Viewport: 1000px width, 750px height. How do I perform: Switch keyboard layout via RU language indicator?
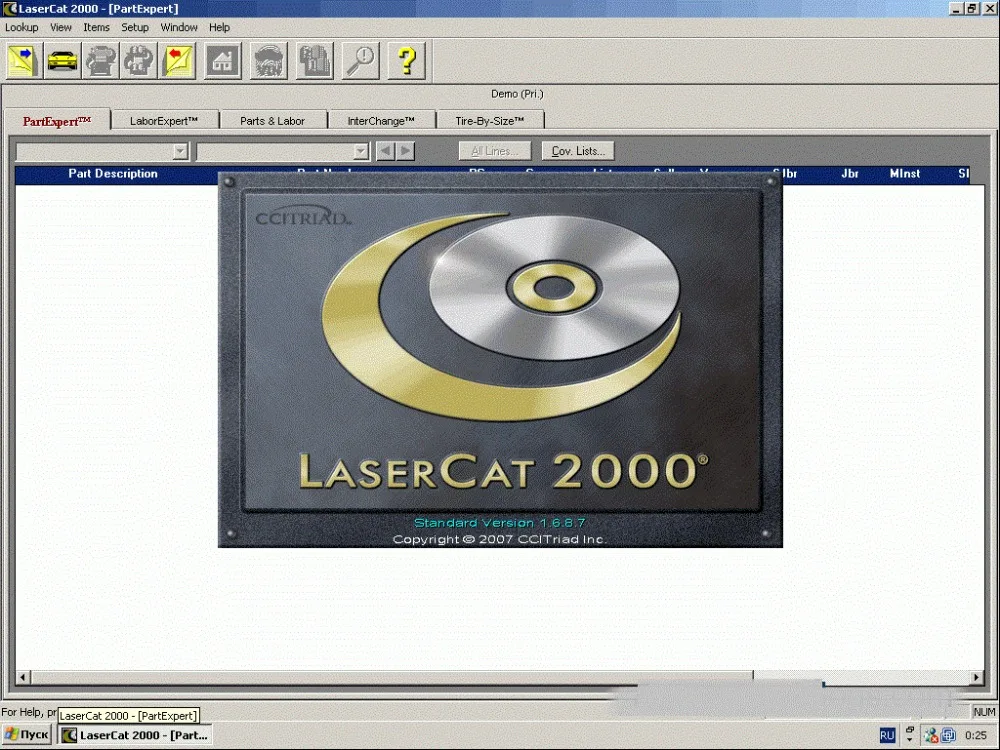[886, 734]
